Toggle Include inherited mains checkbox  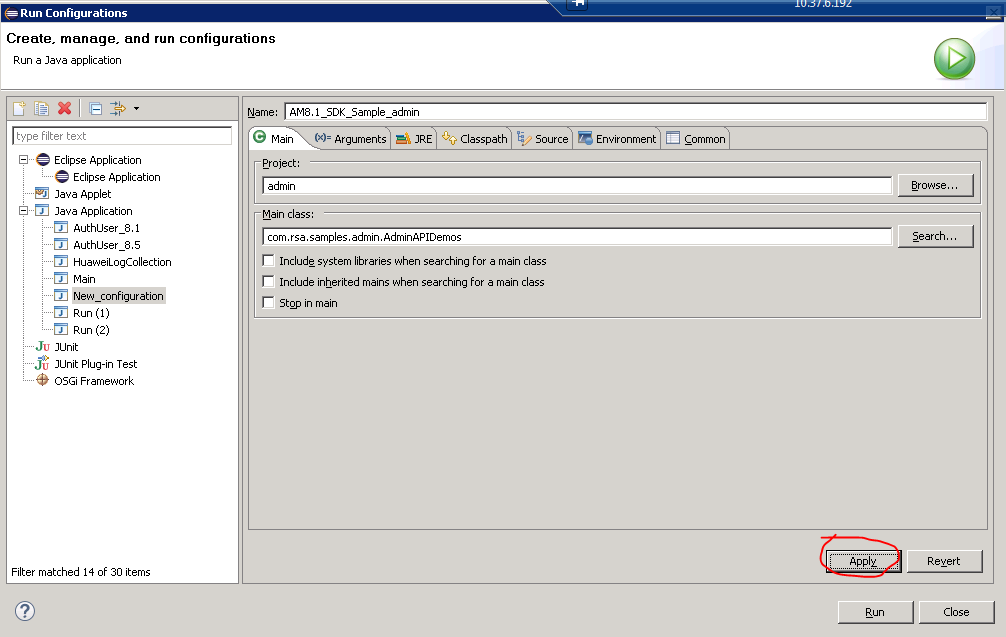tap(268, 282)
